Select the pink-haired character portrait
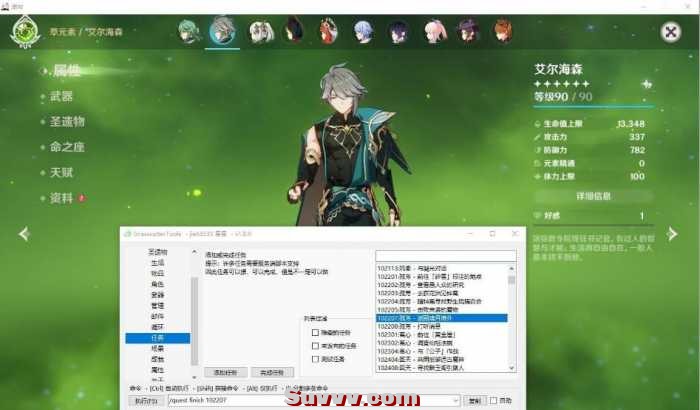 click(434, 31)
